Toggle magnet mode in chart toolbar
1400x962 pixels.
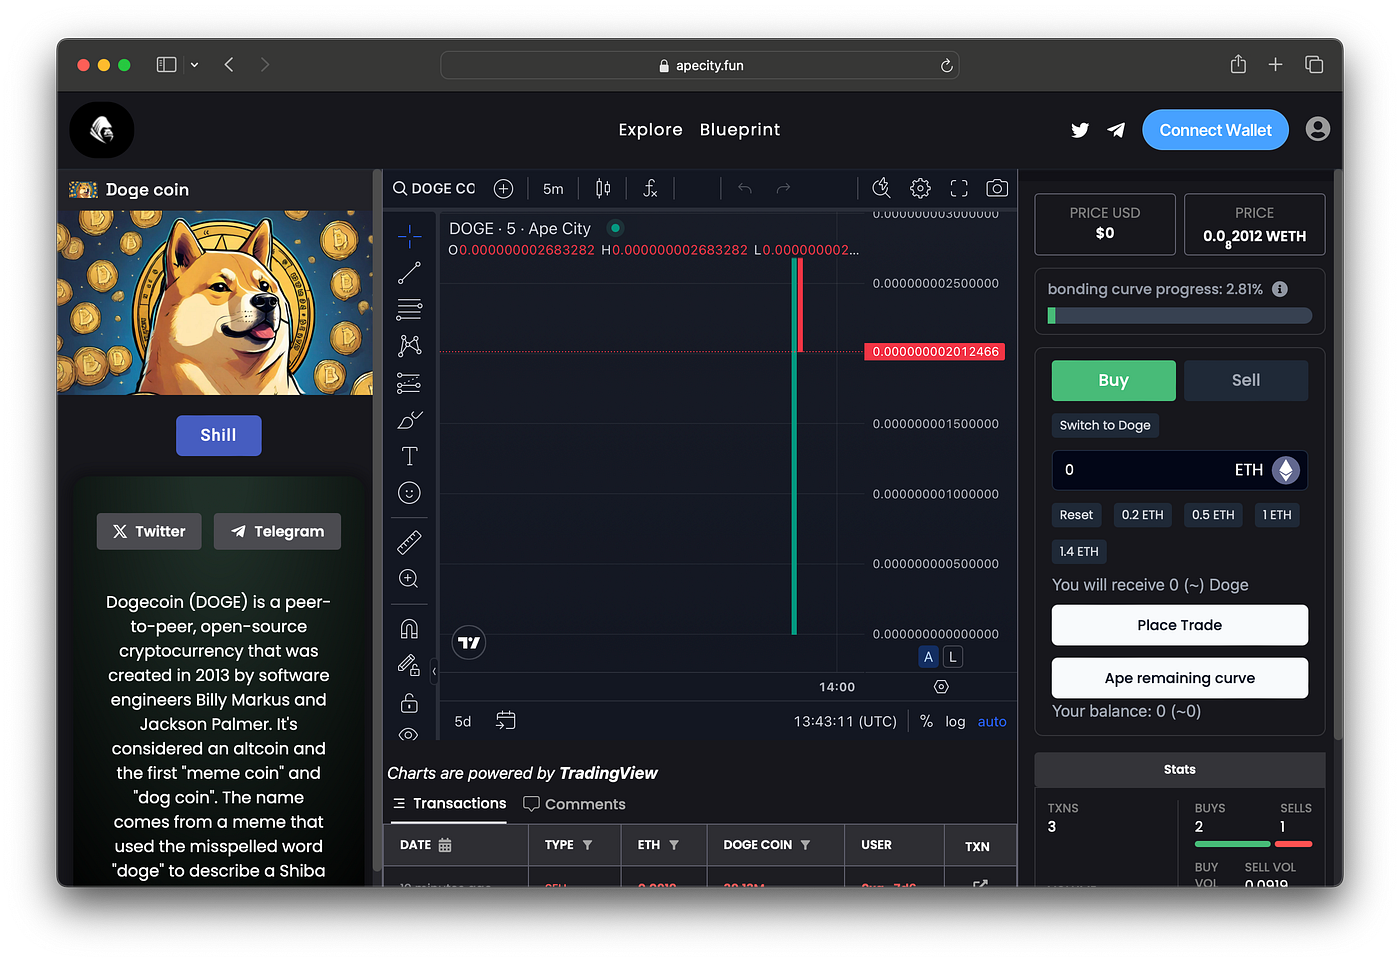[x=409, y=628]
